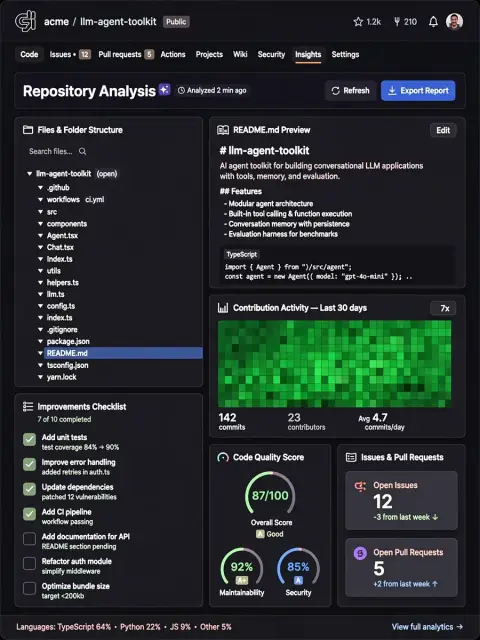This screenshot has width=480, height=640.
Task: Check off Optimize bundle size
Action: pyautogui.click(x=29, y=588)
